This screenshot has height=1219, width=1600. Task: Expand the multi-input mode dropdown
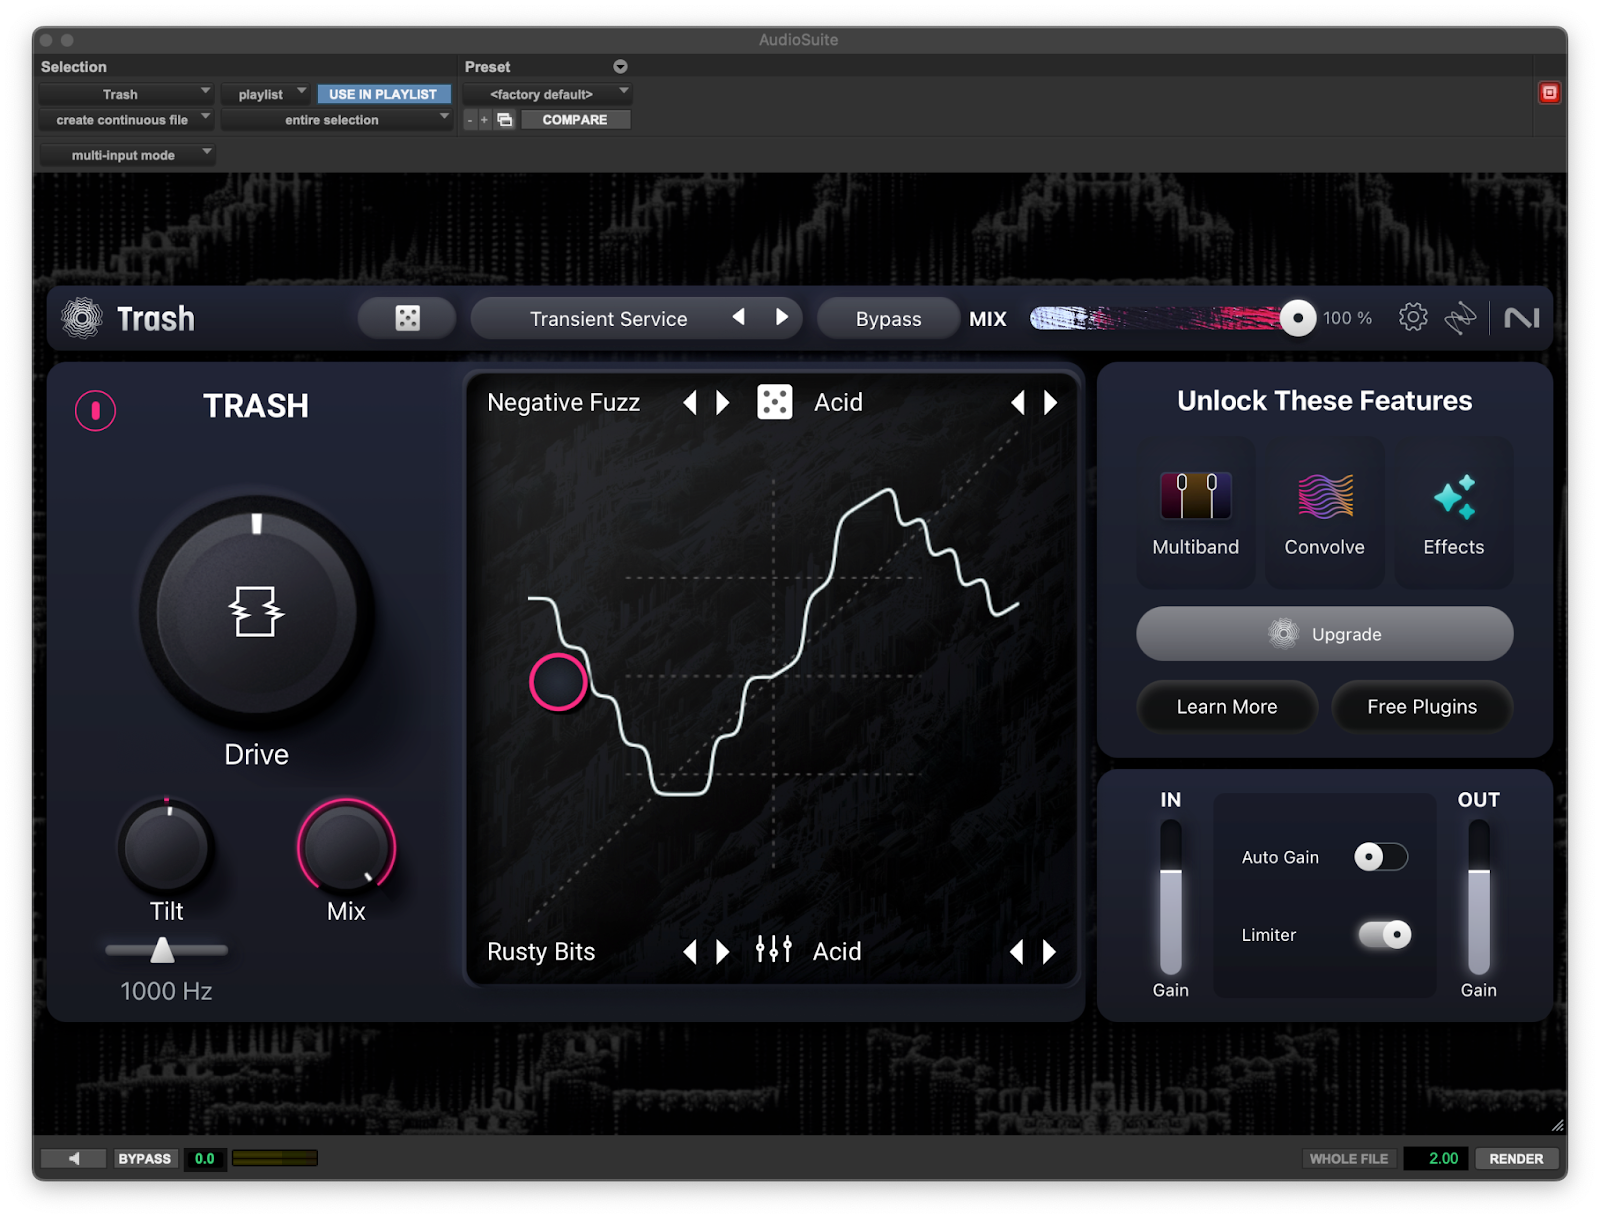coord(127,155)
